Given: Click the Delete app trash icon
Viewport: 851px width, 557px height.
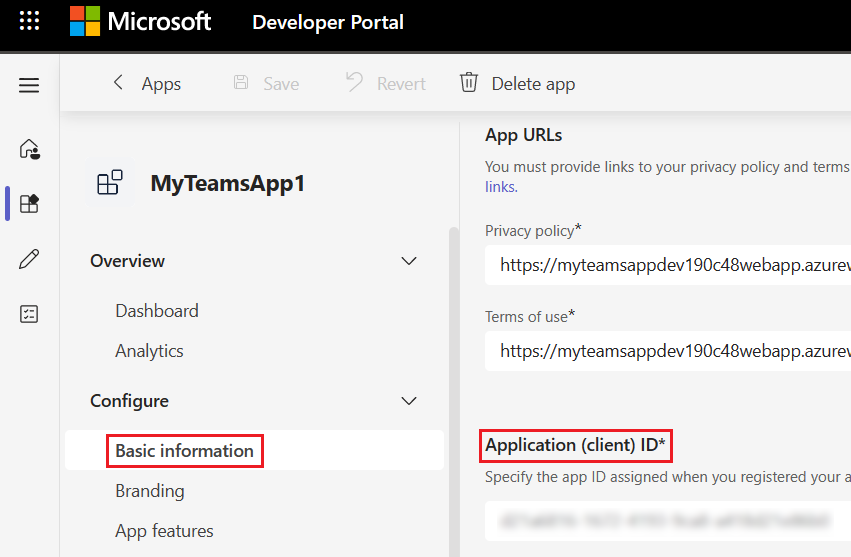Looking at the screenshot, I should (469, 83).
